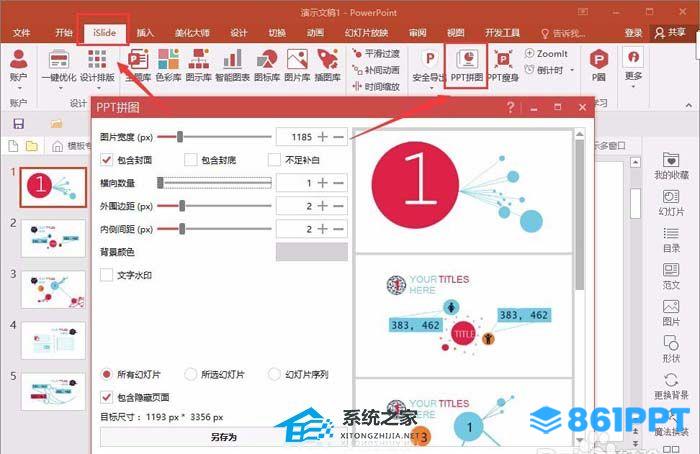This screenshot has width=700, height=454.
Task: Switch to the 开始 tab
Action: pyautogui.click(x=64, y=33)
